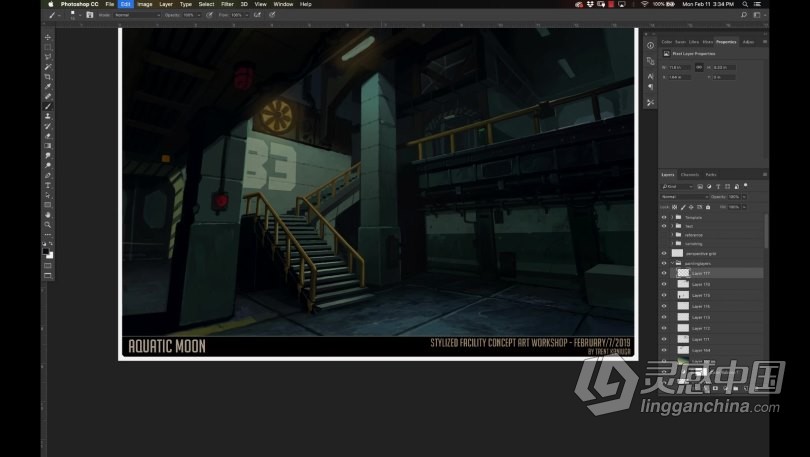810x457 pixels.
Task: Select the Eyedropper tool
Action: [48, 86]
